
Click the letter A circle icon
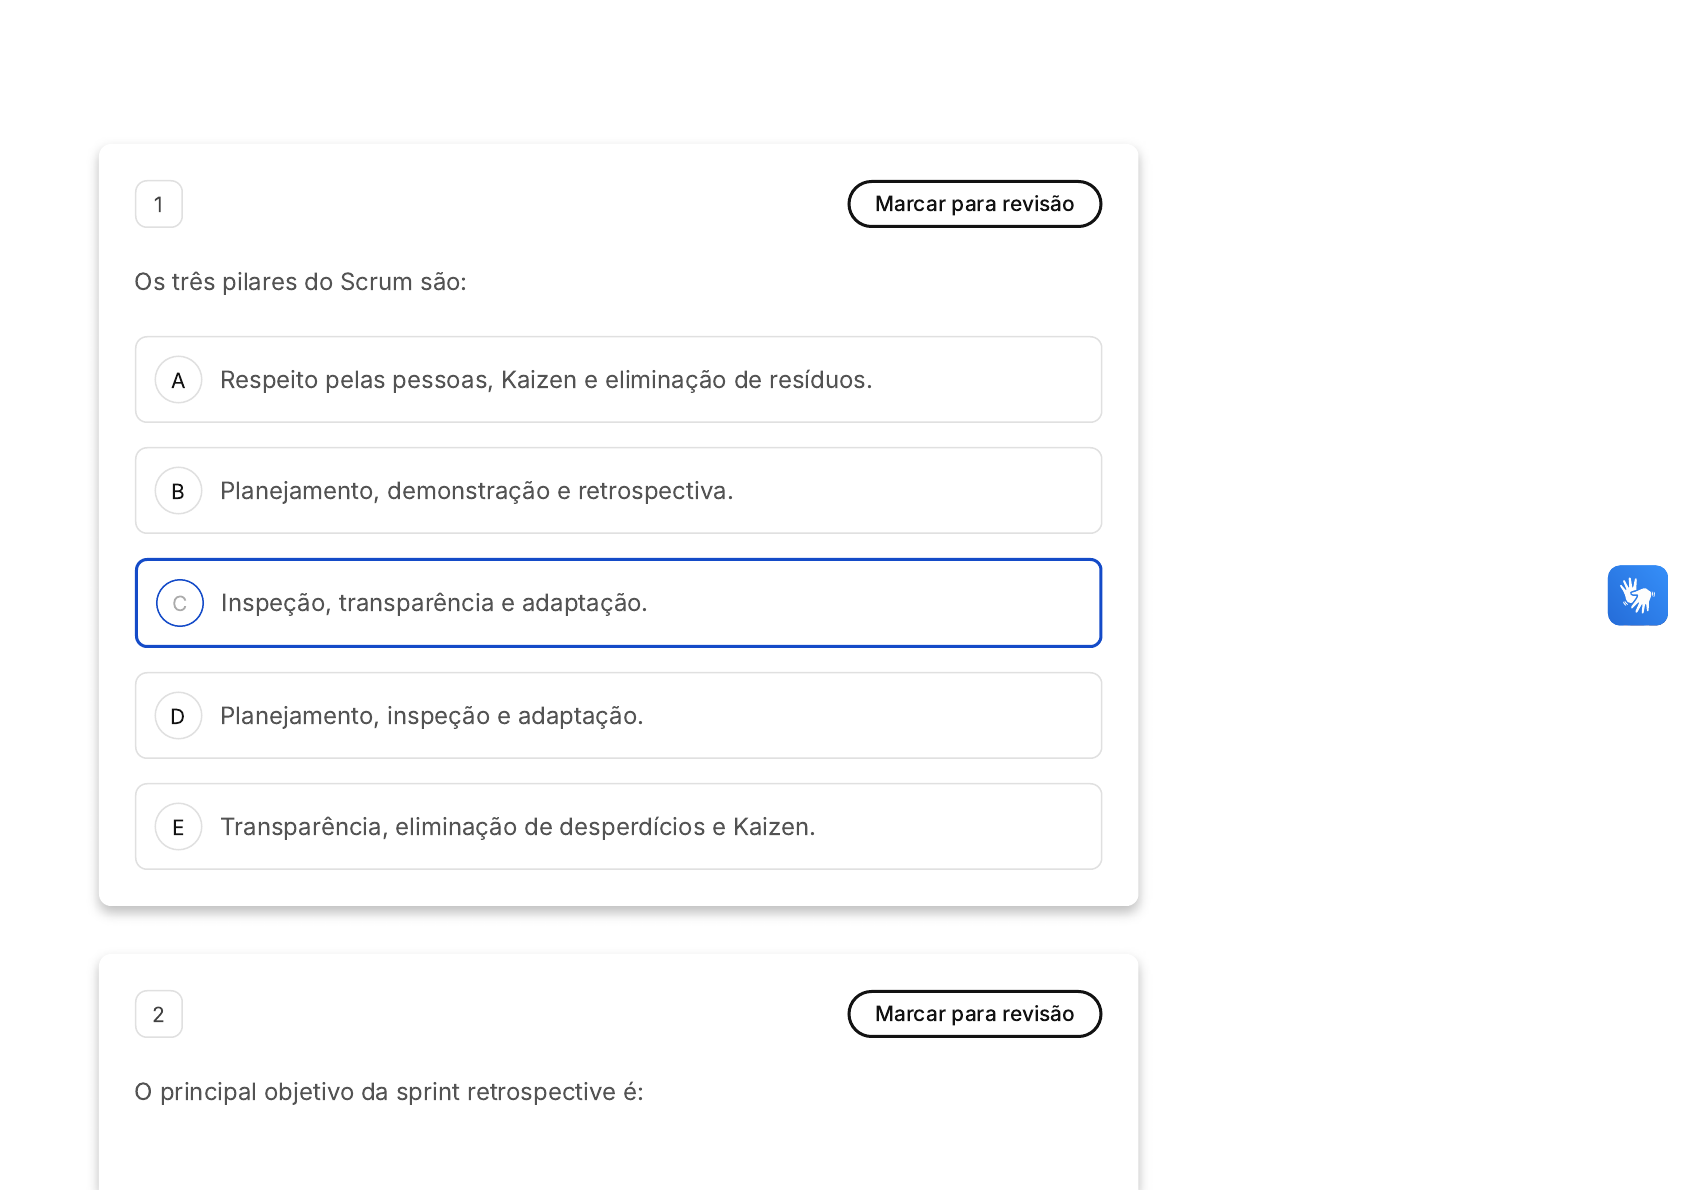pyautogui.click(x=179, y=380)
